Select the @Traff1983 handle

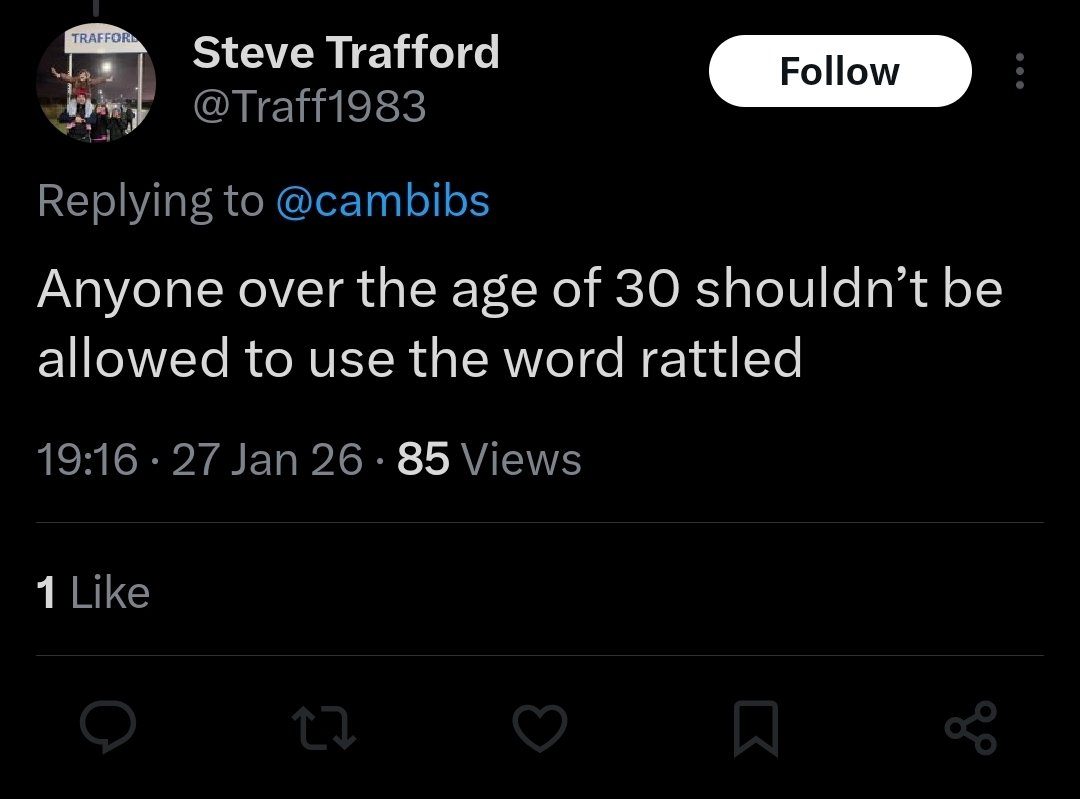pyautogui.click(x=309, y=105)
